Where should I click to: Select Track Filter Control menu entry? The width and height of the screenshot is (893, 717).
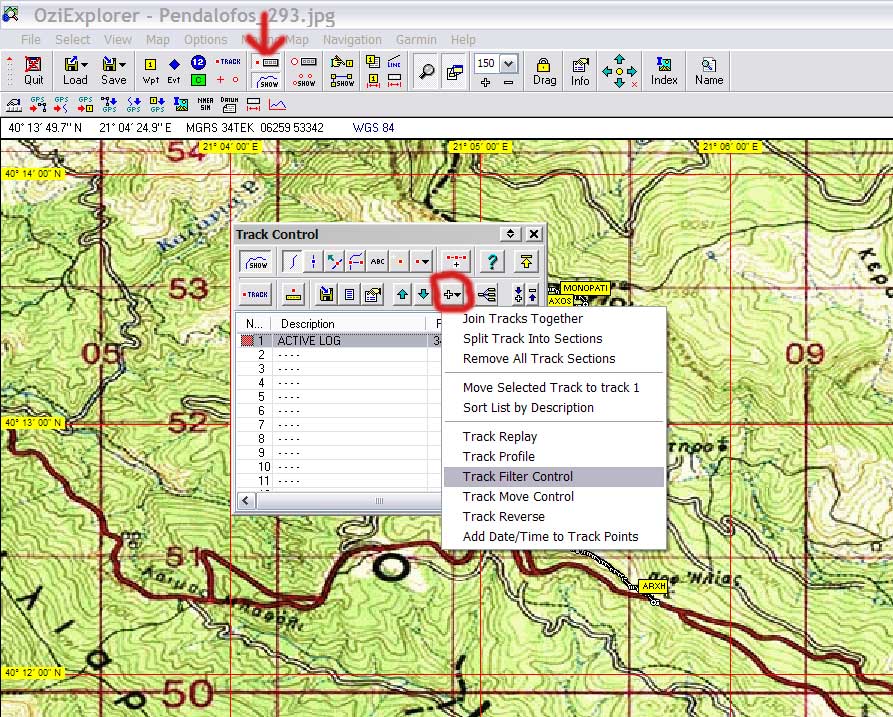[518, 477]
